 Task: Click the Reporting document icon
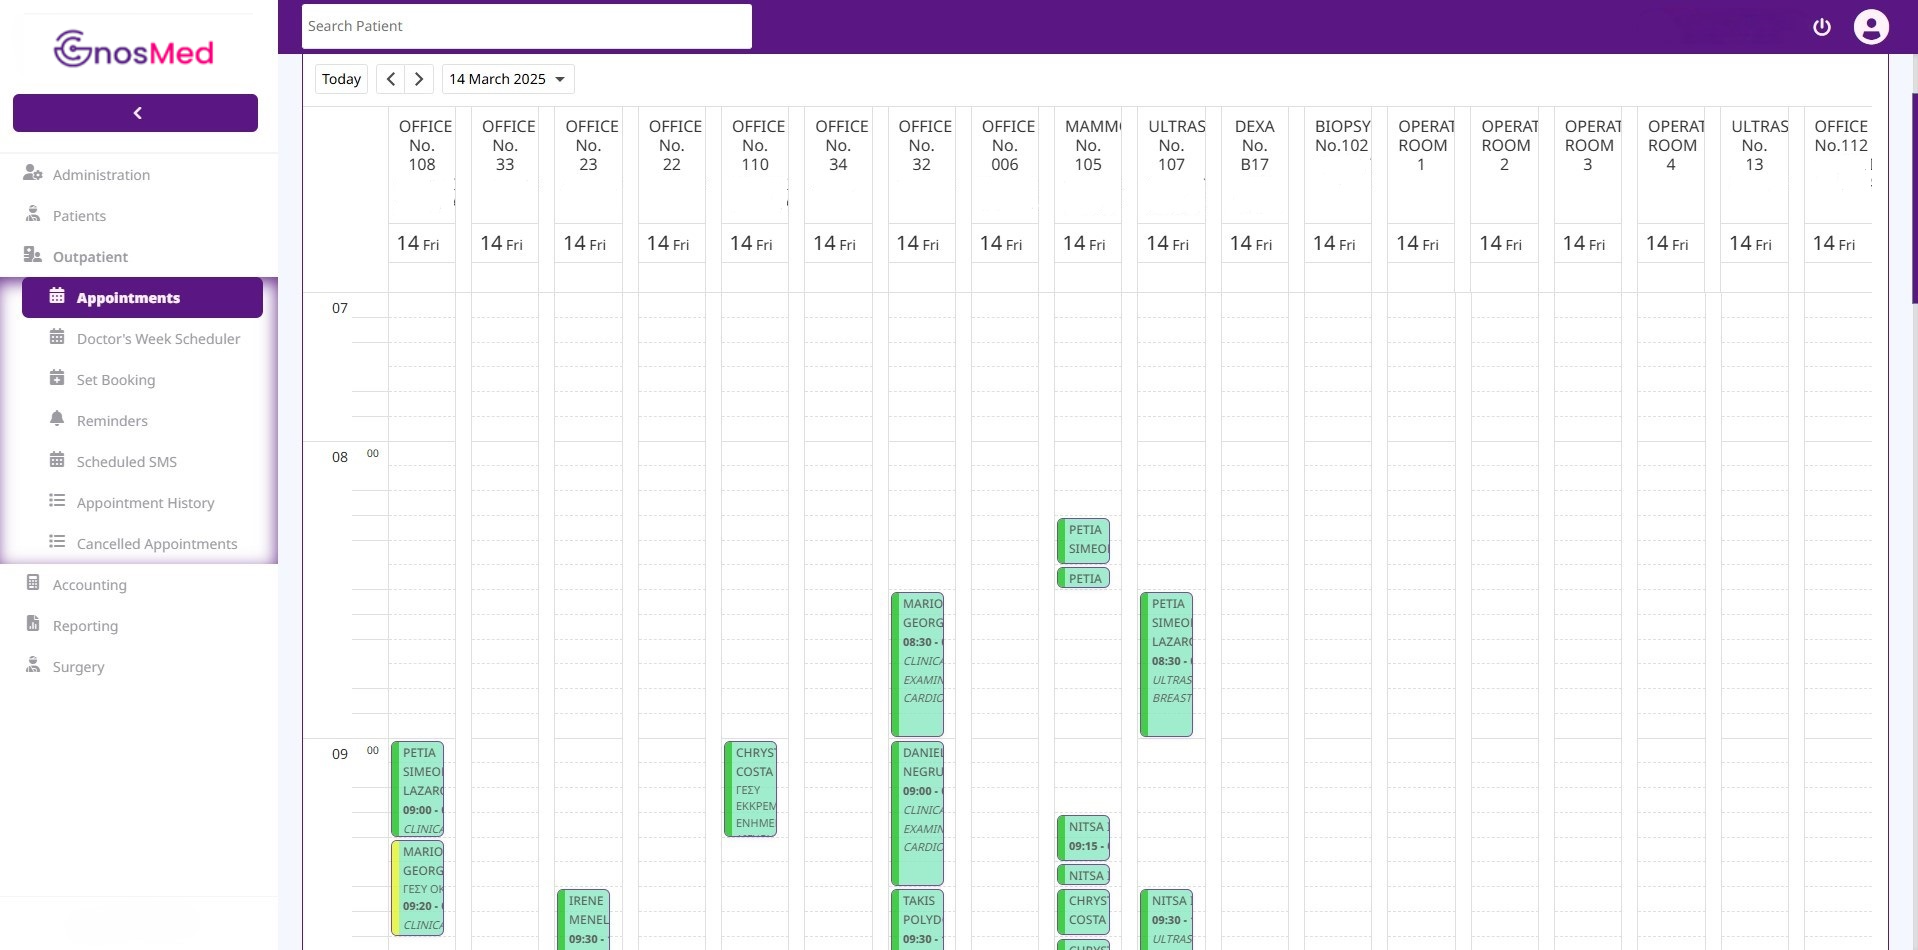click(33, 624)
